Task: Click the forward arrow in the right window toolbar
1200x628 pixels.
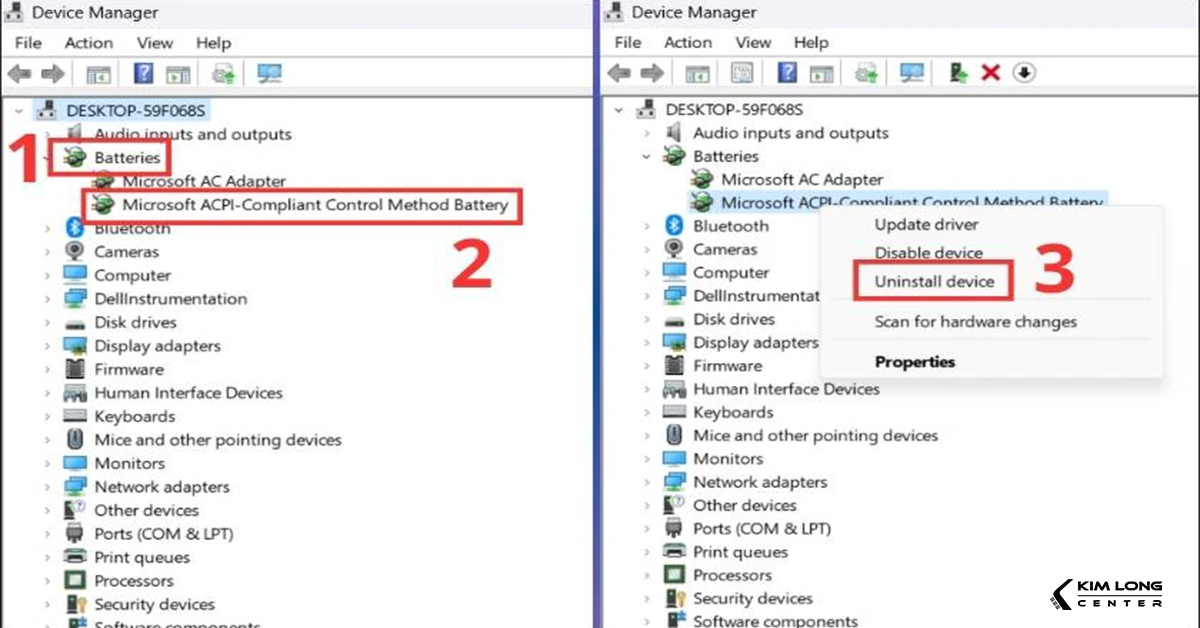Action: click(x=651, y=73)
